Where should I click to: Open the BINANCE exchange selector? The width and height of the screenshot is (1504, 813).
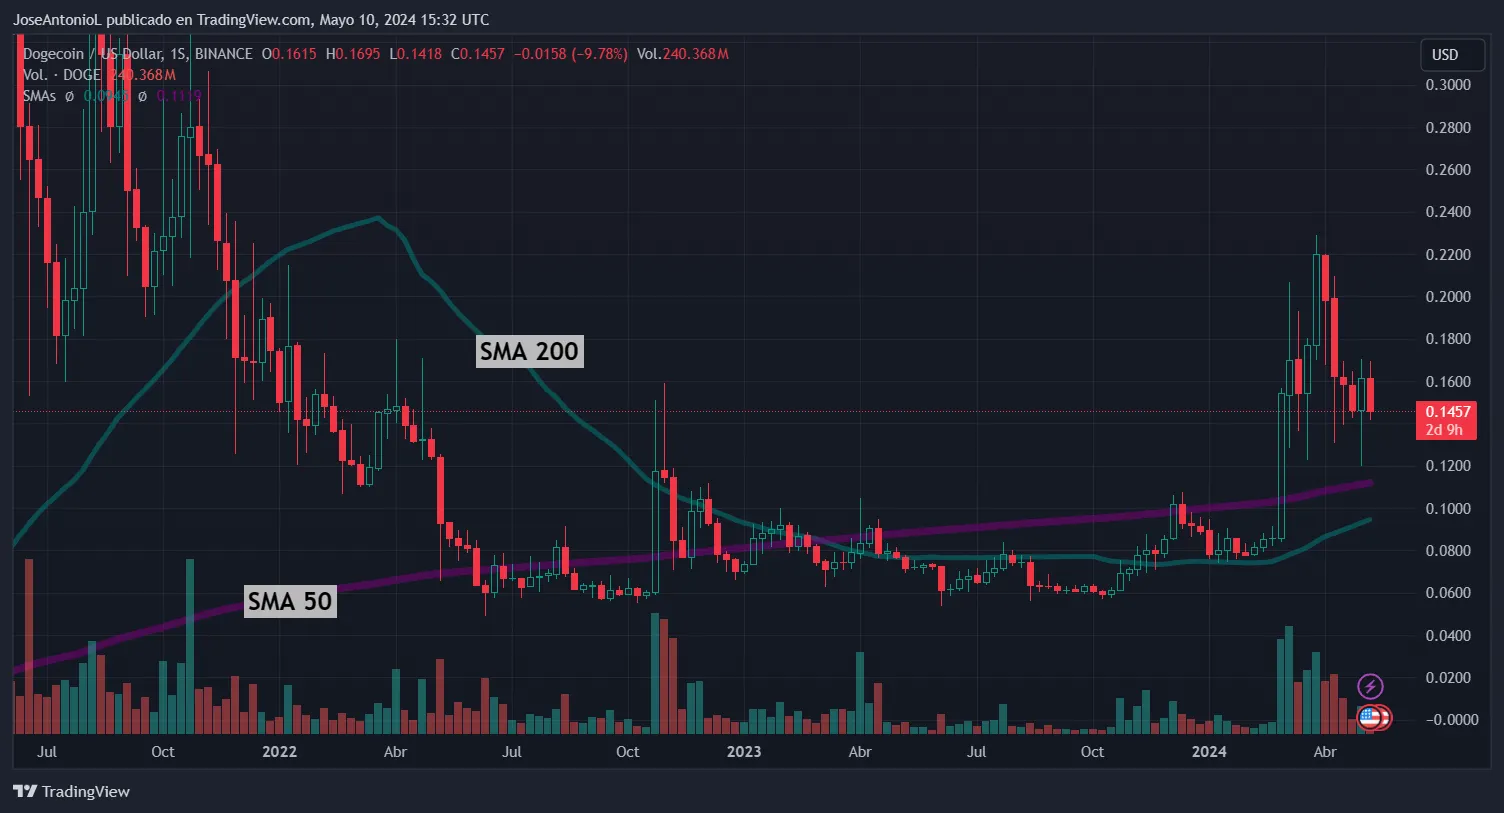click(x=226, y=54)
